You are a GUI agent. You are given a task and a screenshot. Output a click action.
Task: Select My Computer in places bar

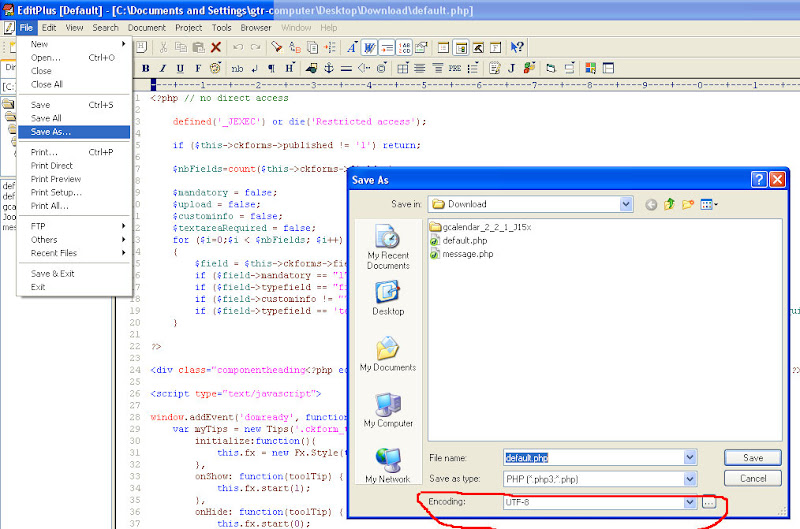tap(388, 410)
